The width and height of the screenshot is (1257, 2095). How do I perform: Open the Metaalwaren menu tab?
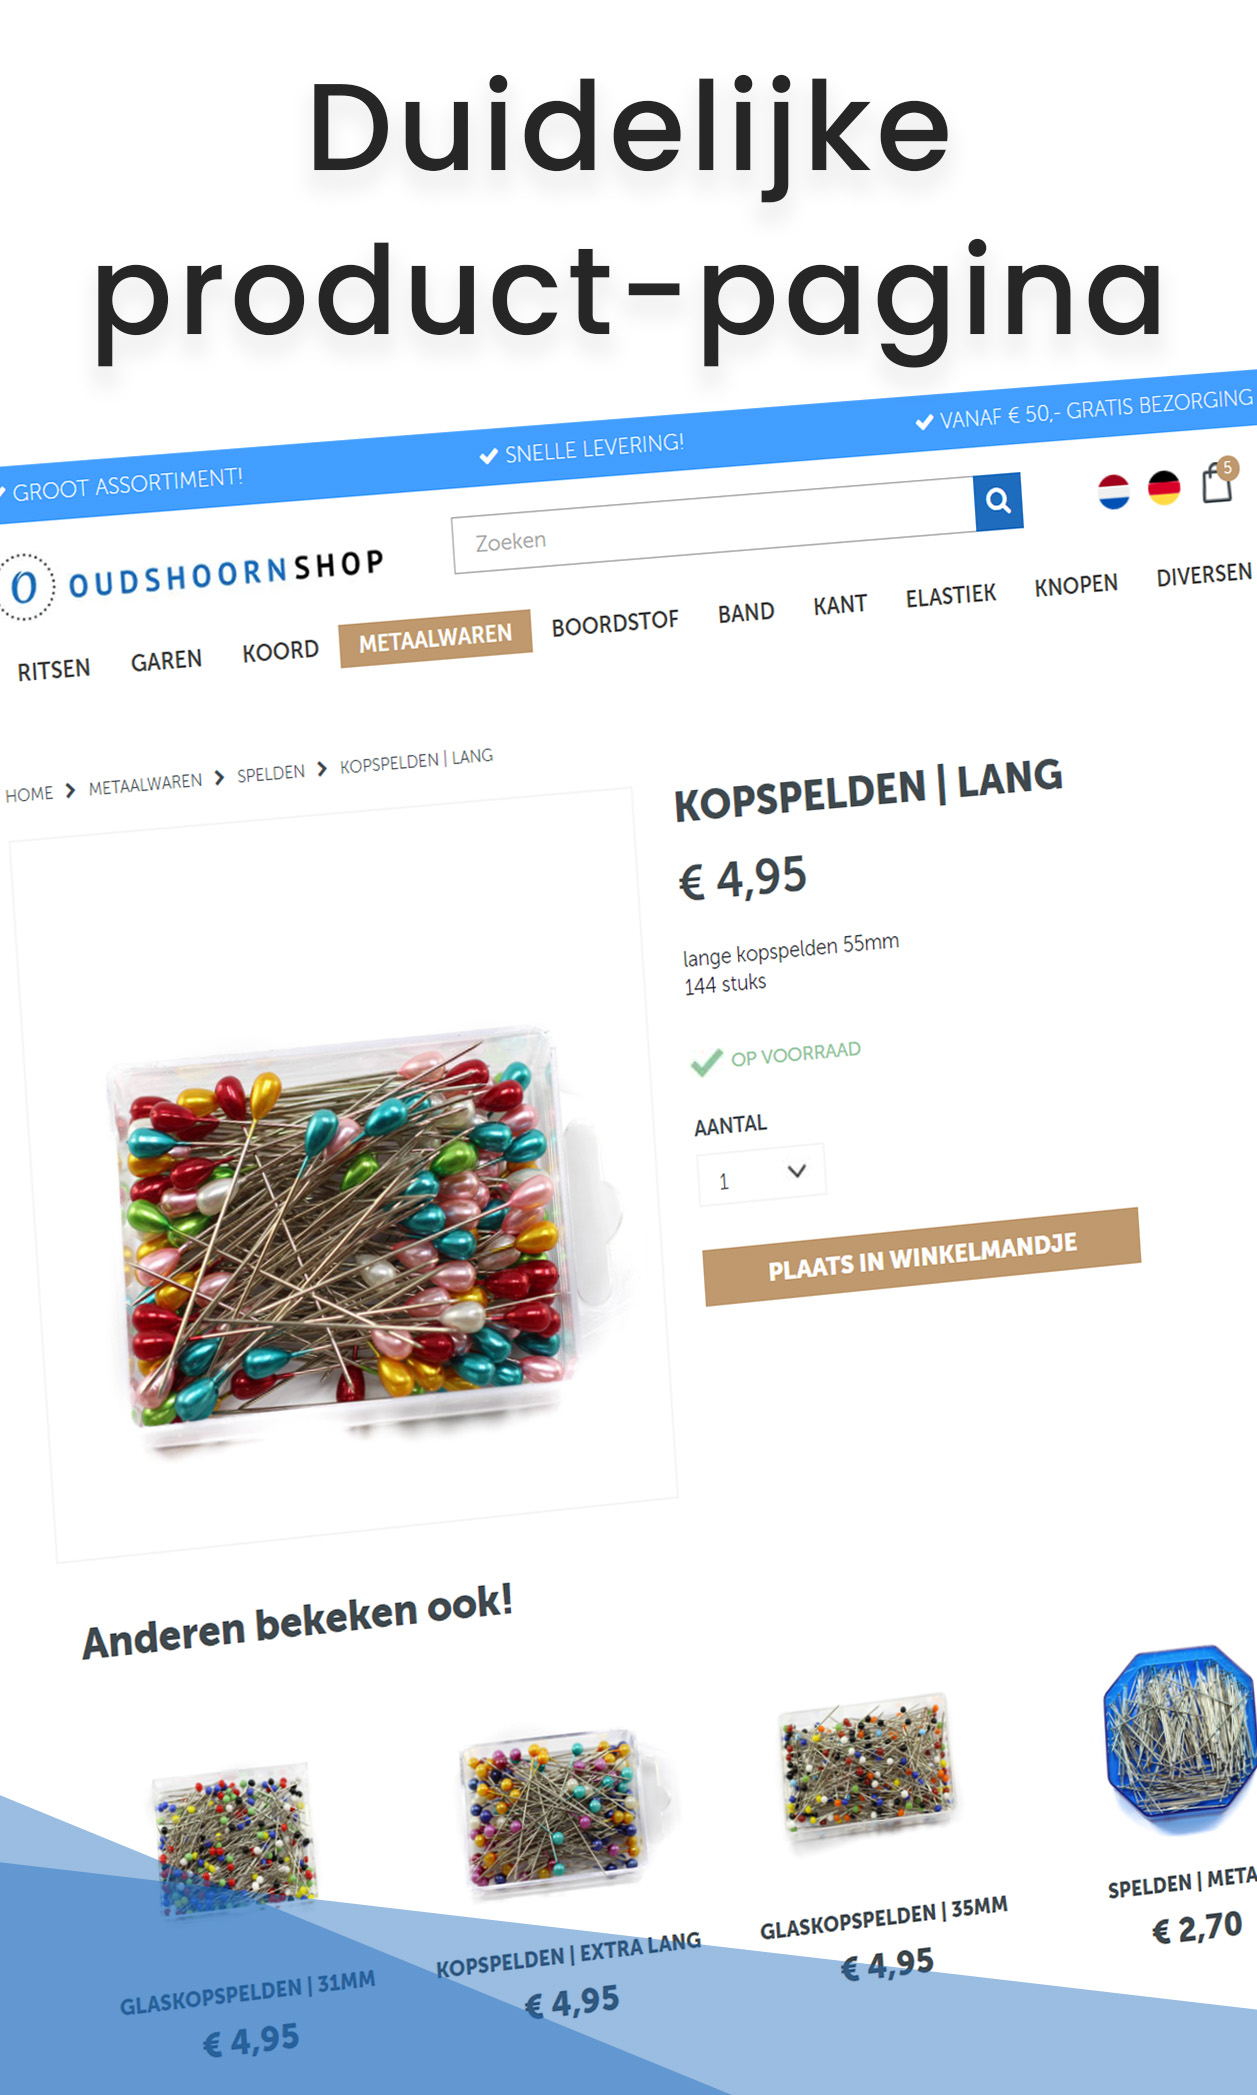coord(435,638)
